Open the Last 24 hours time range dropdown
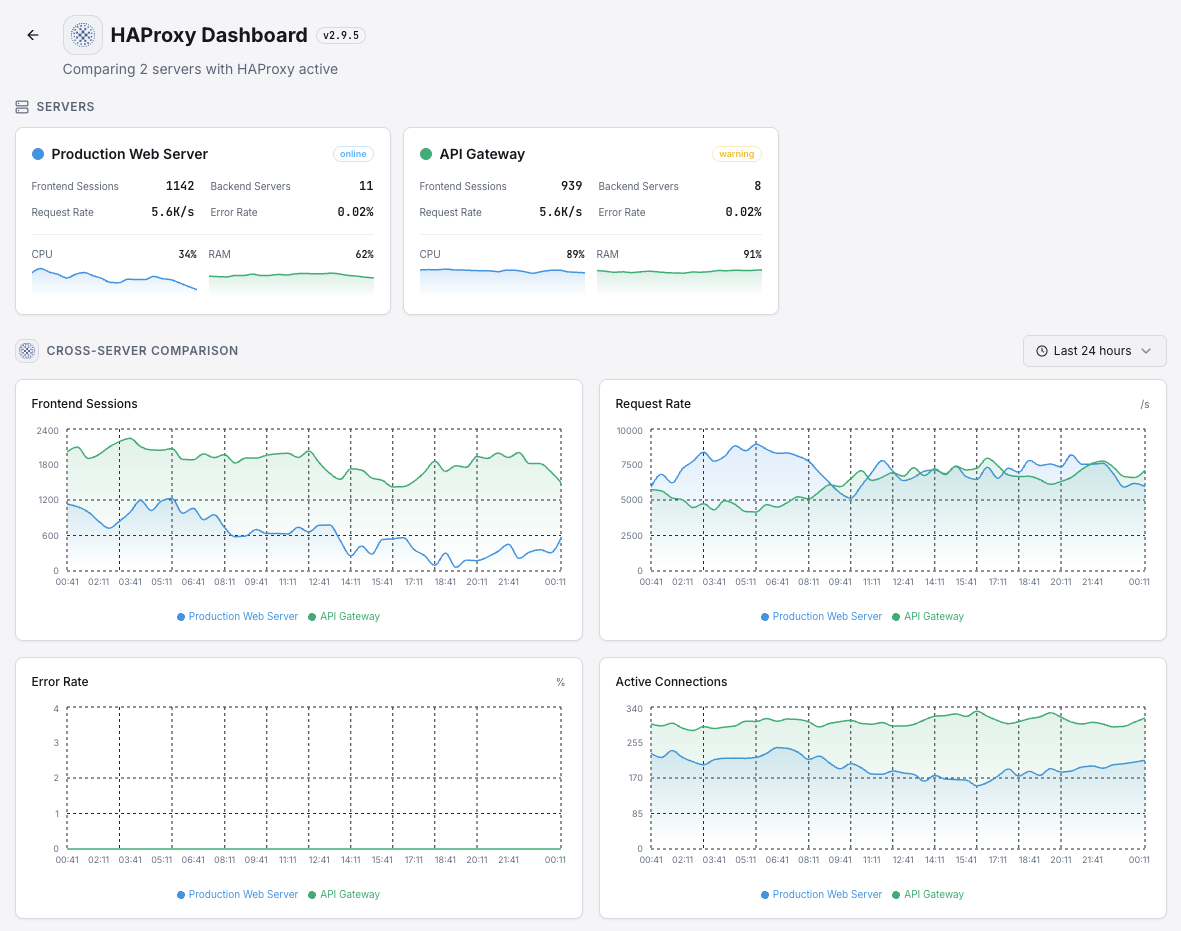 pos(1094,350)
